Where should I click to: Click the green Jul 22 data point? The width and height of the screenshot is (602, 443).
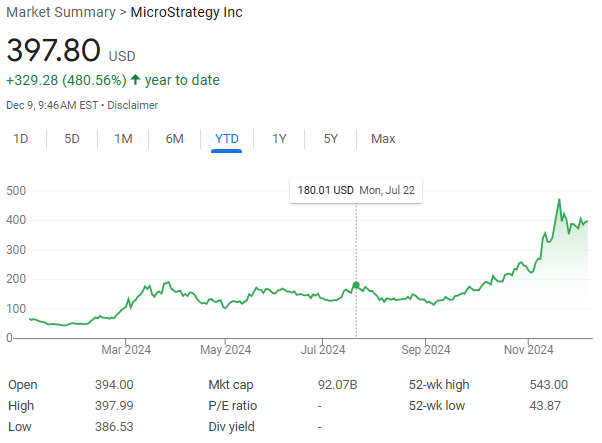tap(356, 285)
